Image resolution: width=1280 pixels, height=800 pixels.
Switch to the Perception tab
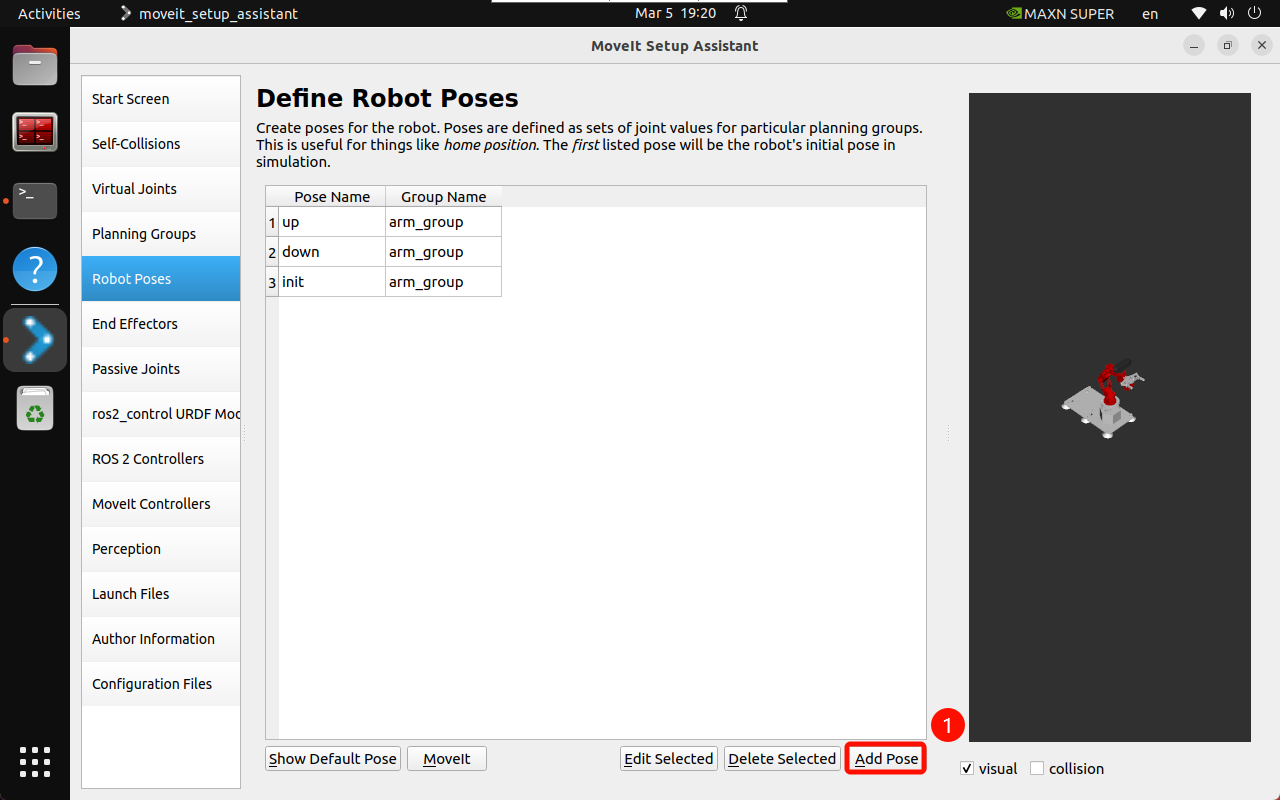pyautogui.click(x=161, y=549)
